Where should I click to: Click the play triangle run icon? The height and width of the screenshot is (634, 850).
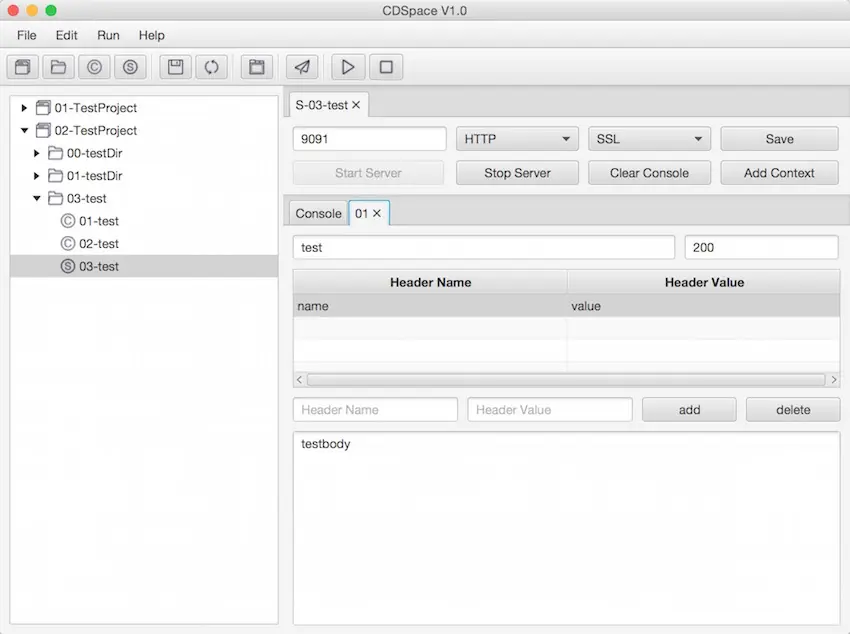click(347, 67)
